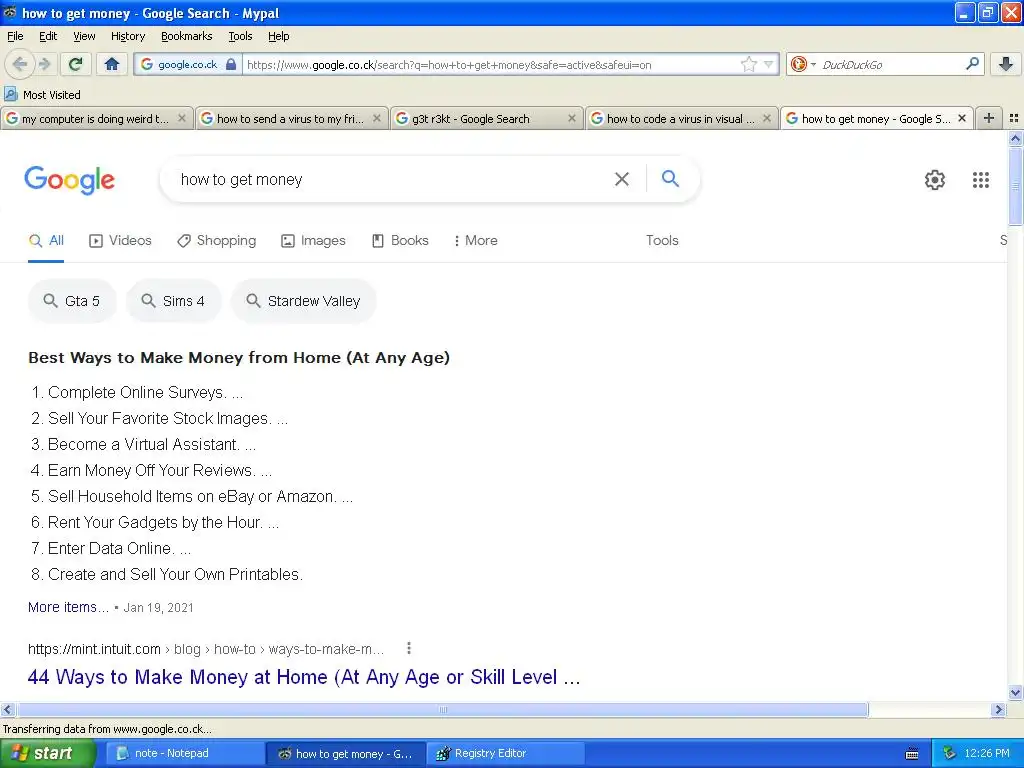This screenshot has height=768, width=1024.
Task: Open the View menu
Action: coord(84,36)
